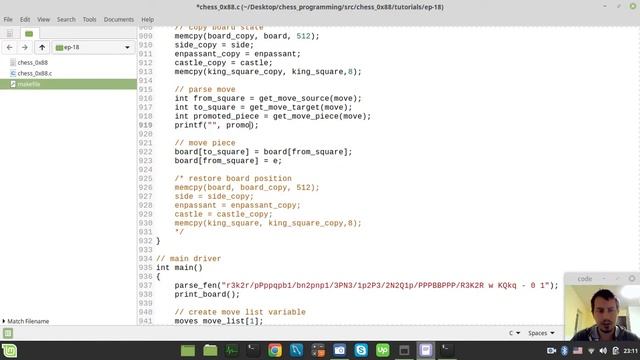The width and height of the screenshot is (640, 360).
Task: Click the parse_fen string line 937
Action: pos(366,285)
